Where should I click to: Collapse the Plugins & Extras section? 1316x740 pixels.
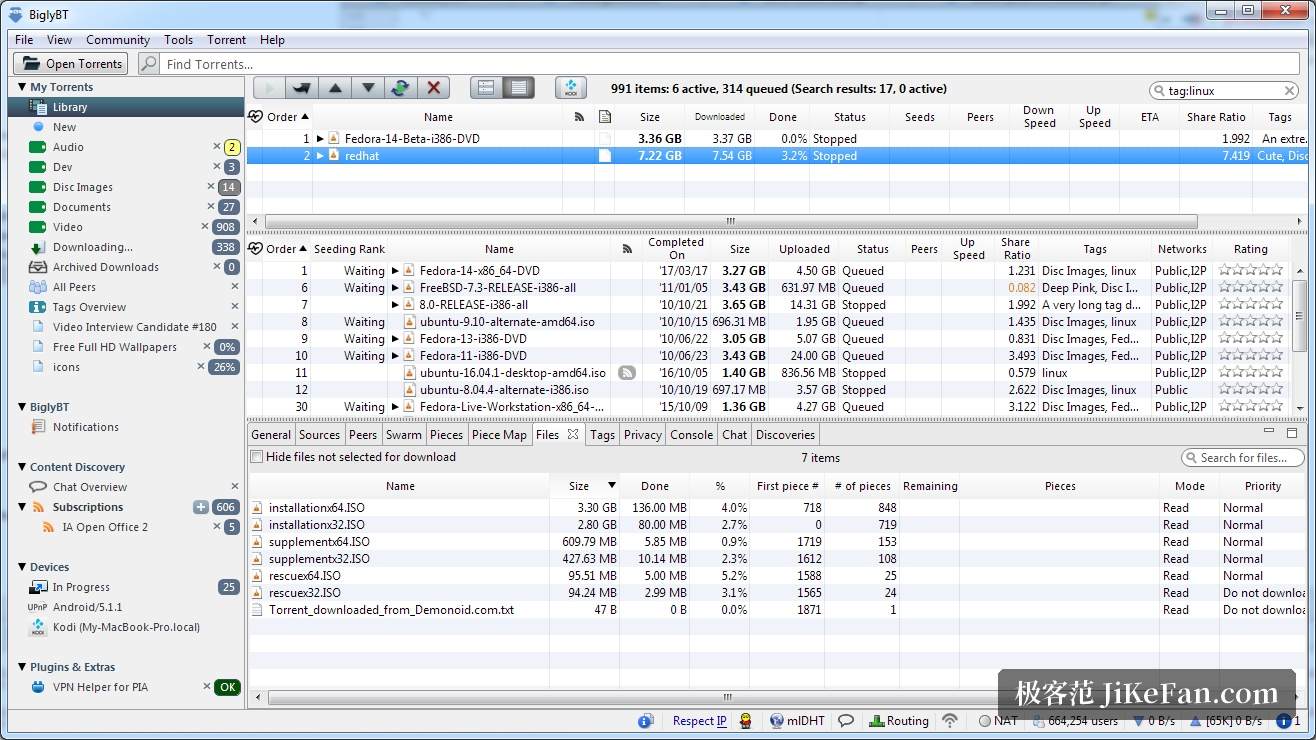click(22, 667)
